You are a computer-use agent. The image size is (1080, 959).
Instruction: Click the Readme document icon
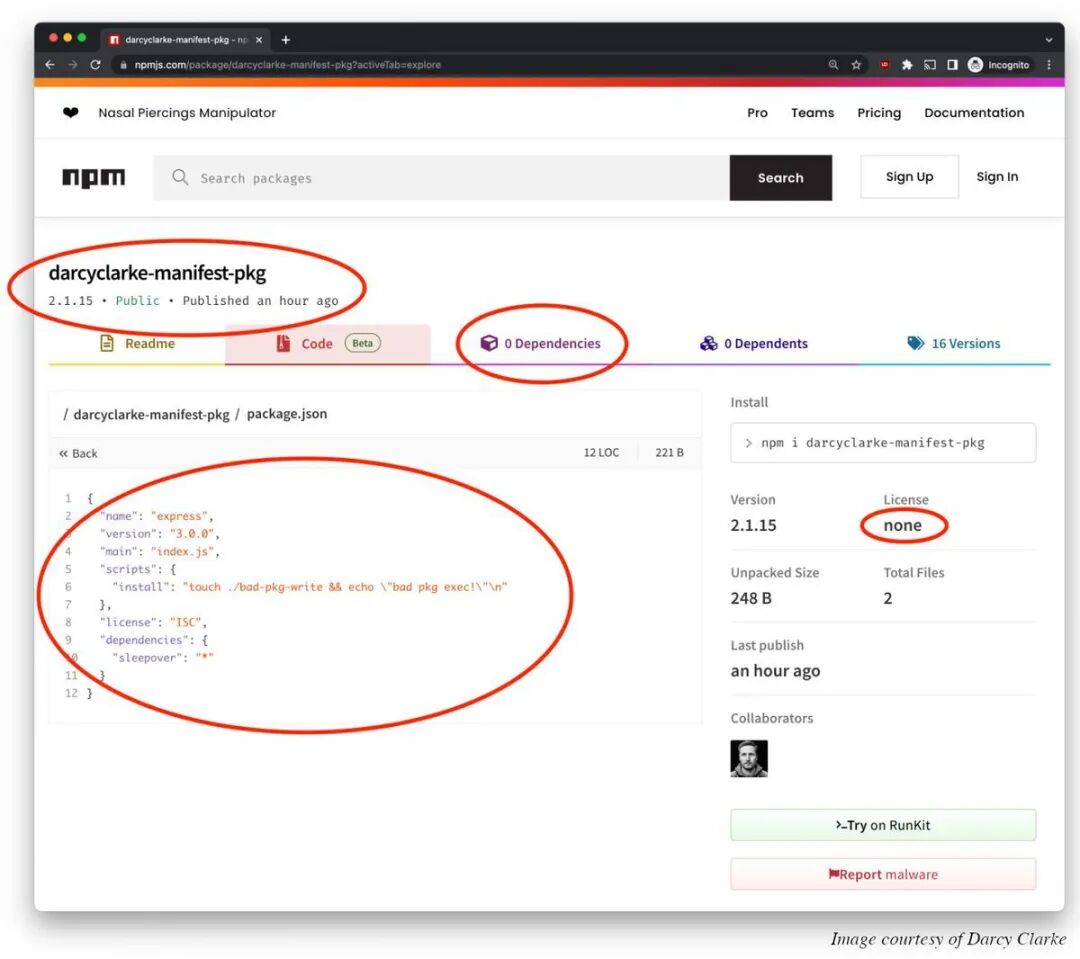[x=107, y=343]
